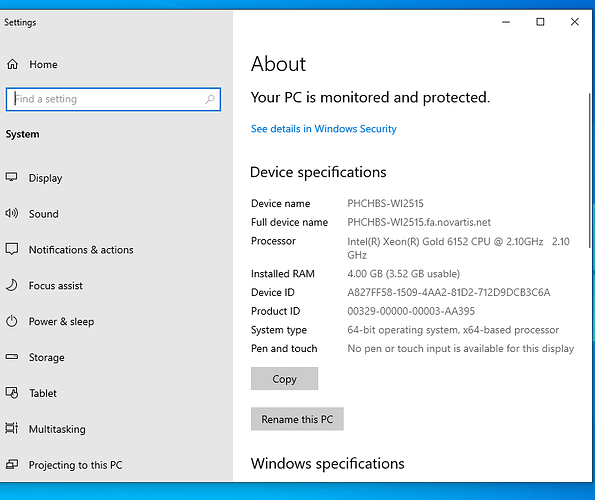
Task: Click the No pen or touch input text
Action: pyautogui.click(x=460, y=348)
